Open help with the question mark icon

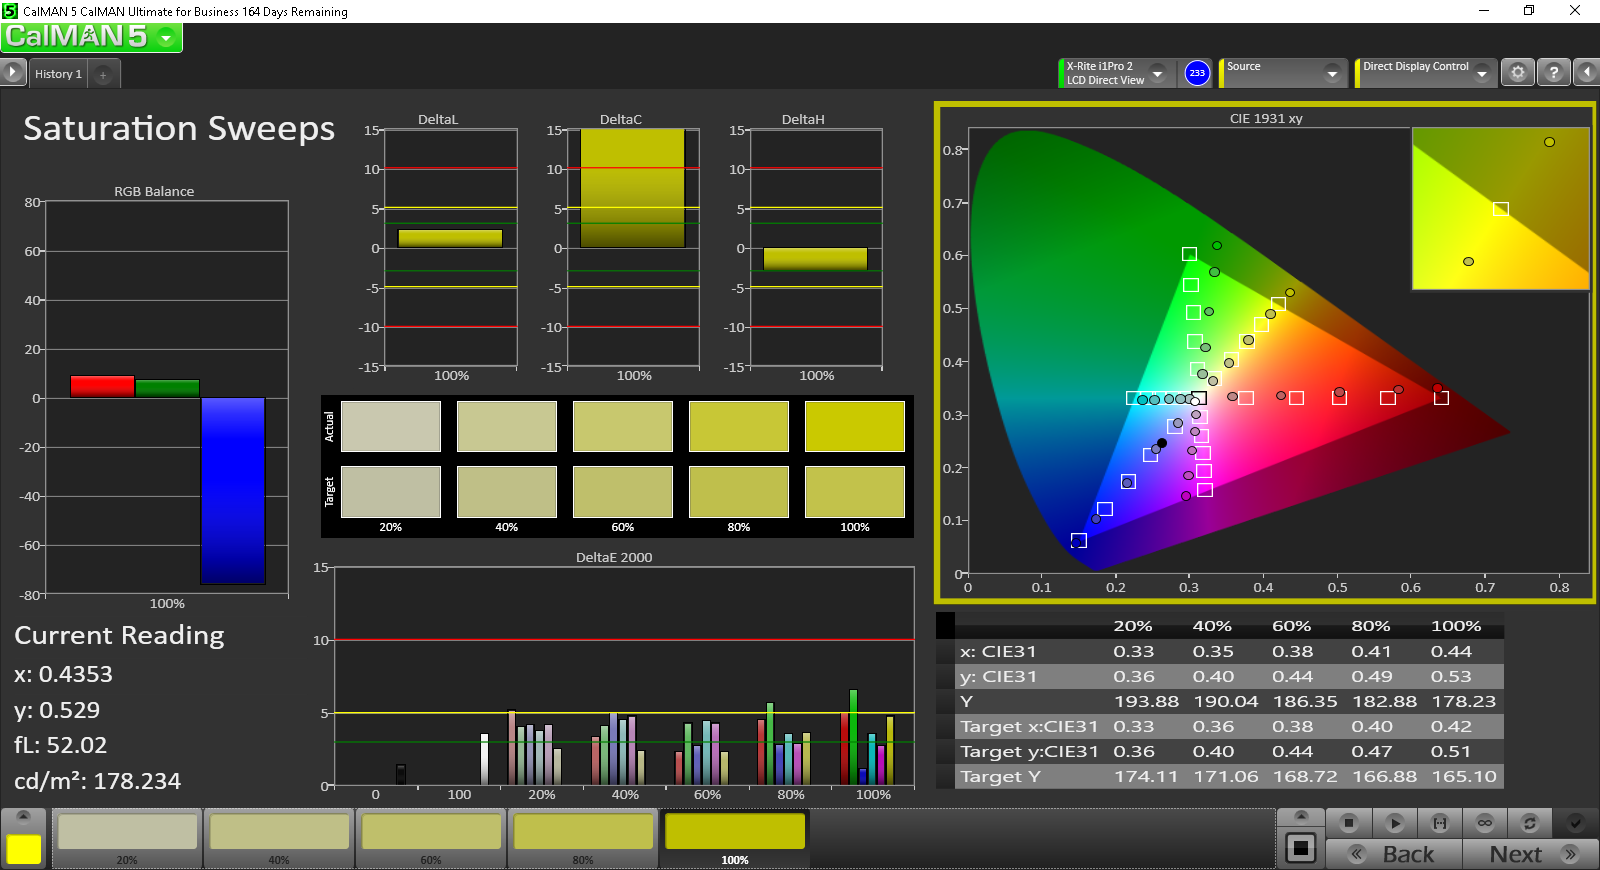(x=1553, y=73)
